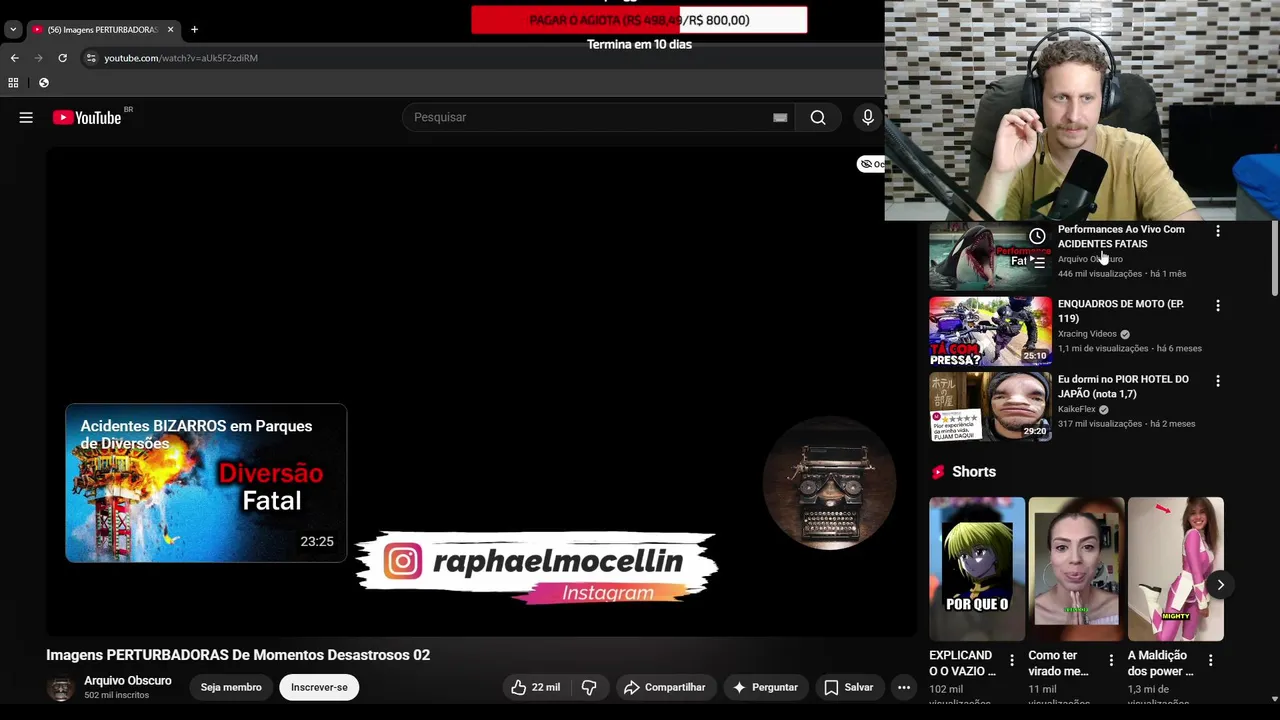
Task: Subscribe with Inscrever-se button
Action: (319, 687)
